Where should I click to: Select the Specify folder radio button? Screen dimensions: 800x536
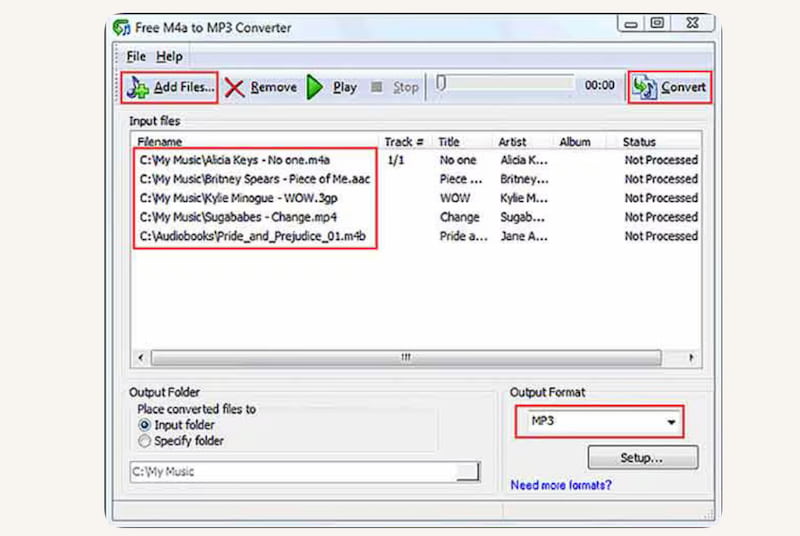tap(144, 441)
